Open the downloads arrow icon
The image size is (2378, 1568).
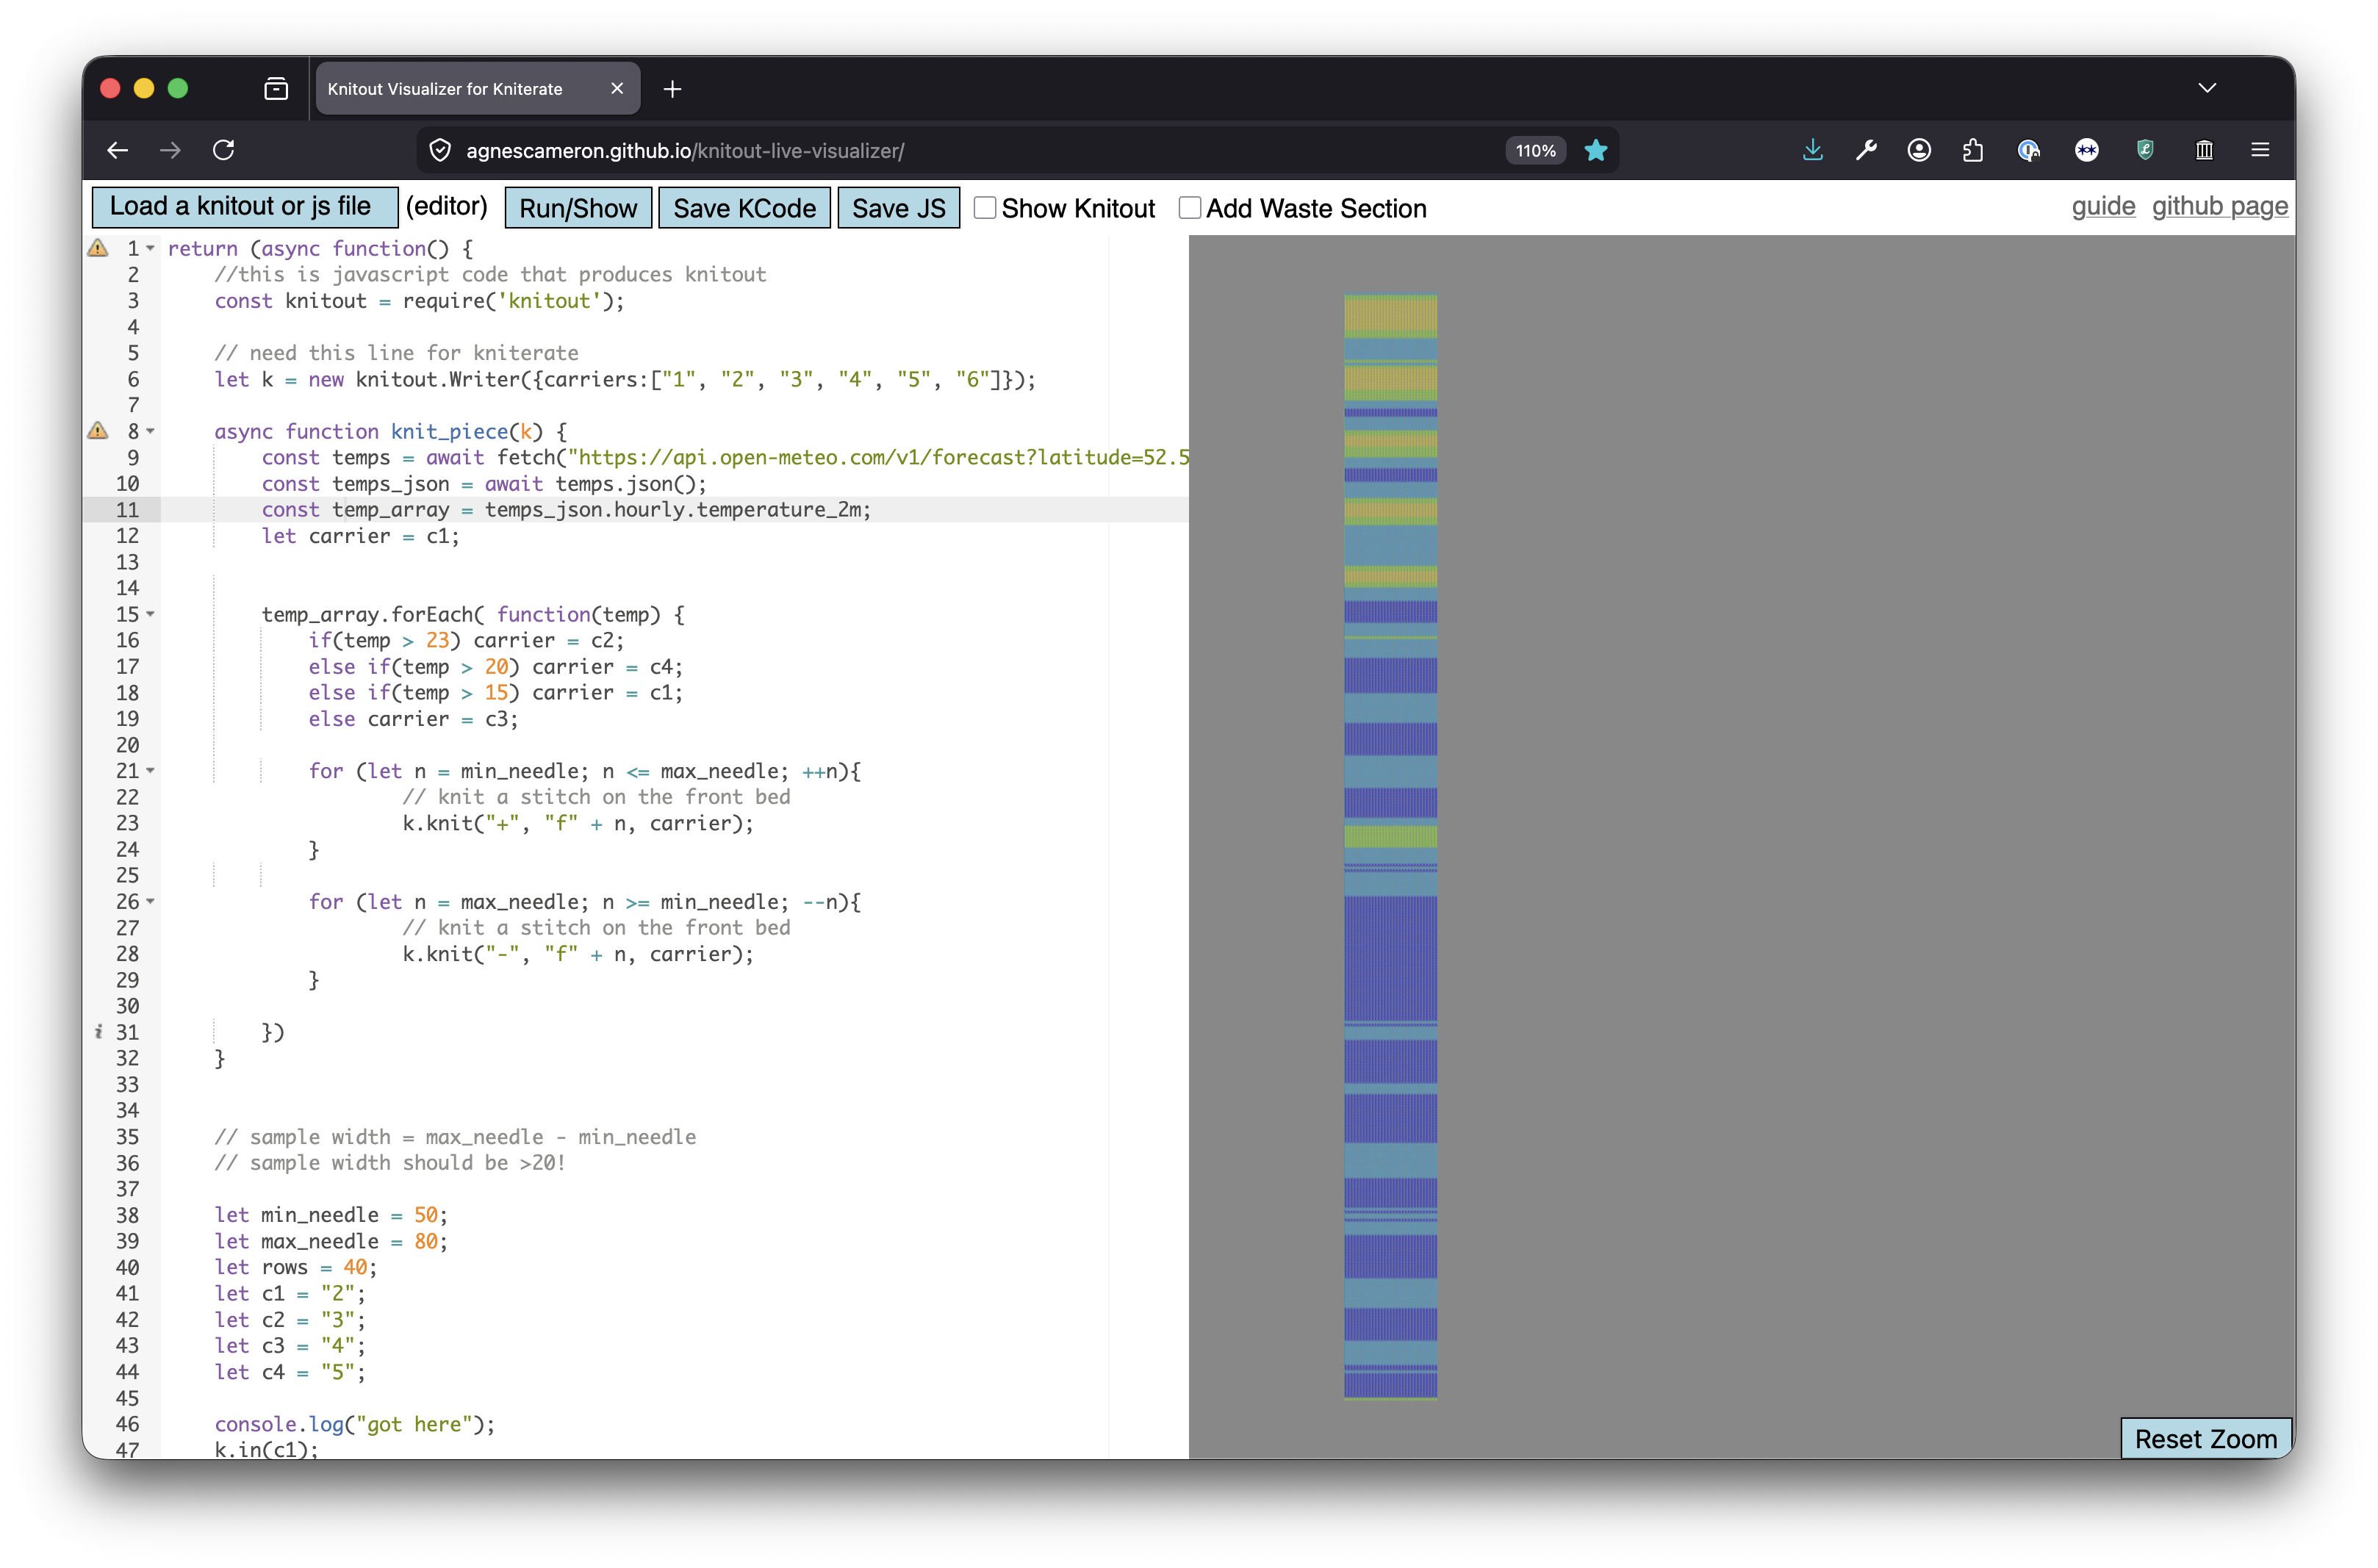tap(1812, 150)
